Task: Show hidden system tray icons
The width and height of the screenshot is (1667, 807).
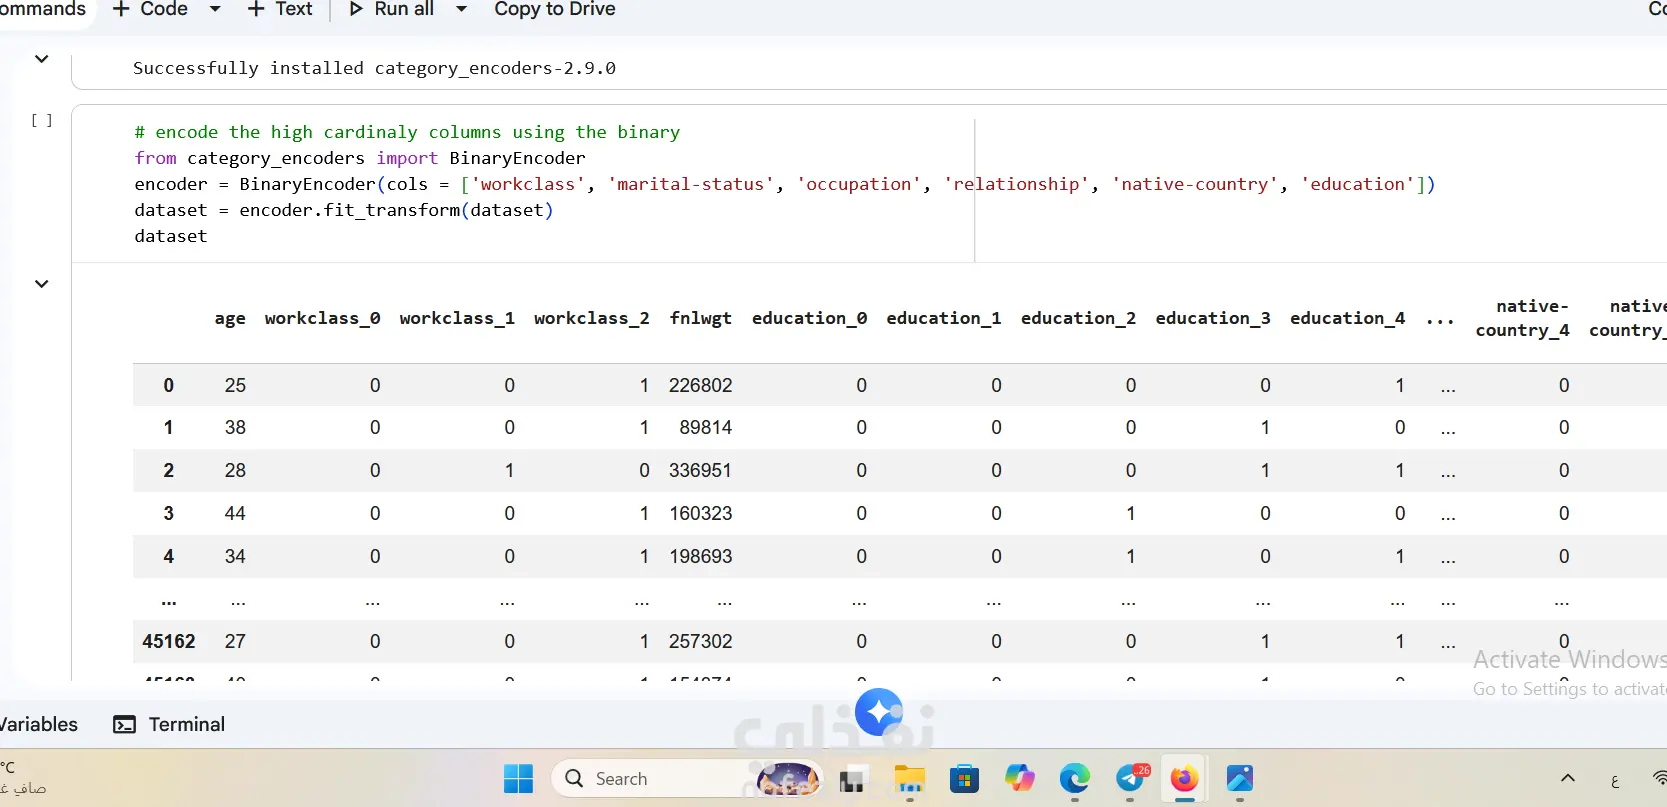Action: pyautogui.click(x=1567, y=778)
